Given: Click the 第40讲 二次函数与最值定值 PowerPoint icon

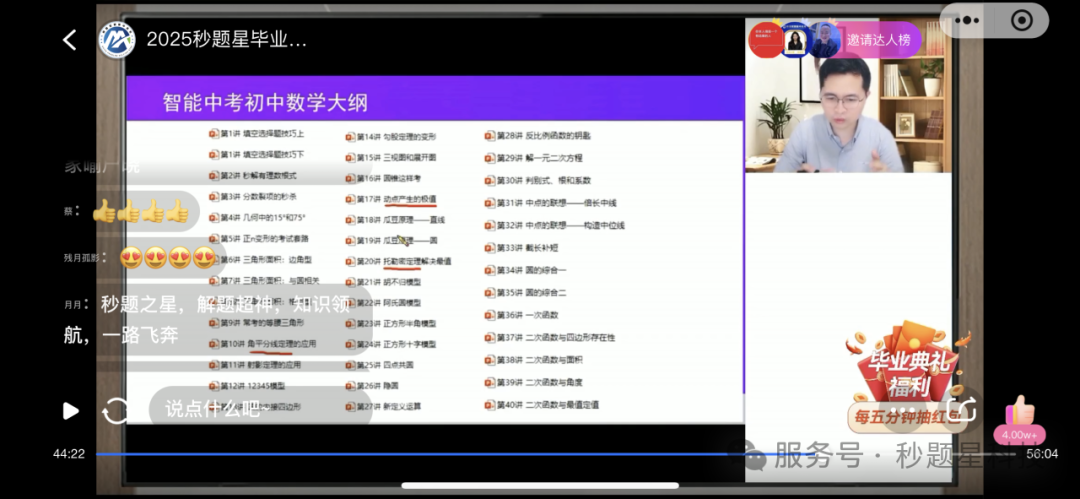Looking at the screenshot, I should coord(490,405).
